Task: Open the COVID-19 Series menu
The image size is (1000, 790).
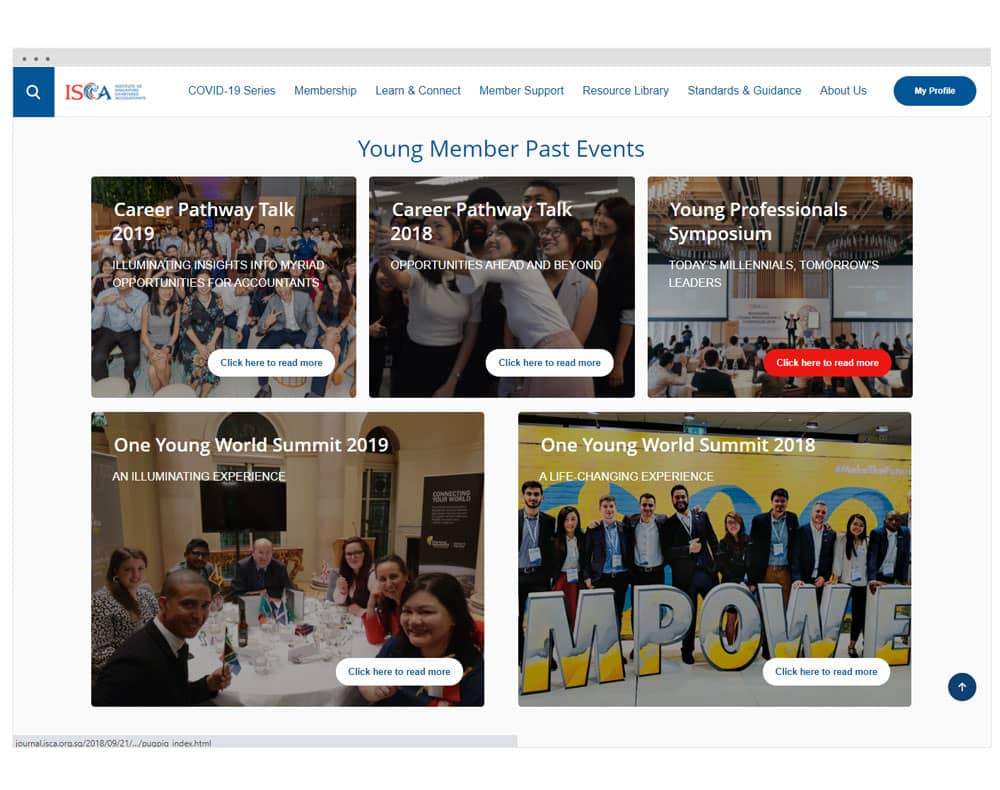Action: click(232, 91)
